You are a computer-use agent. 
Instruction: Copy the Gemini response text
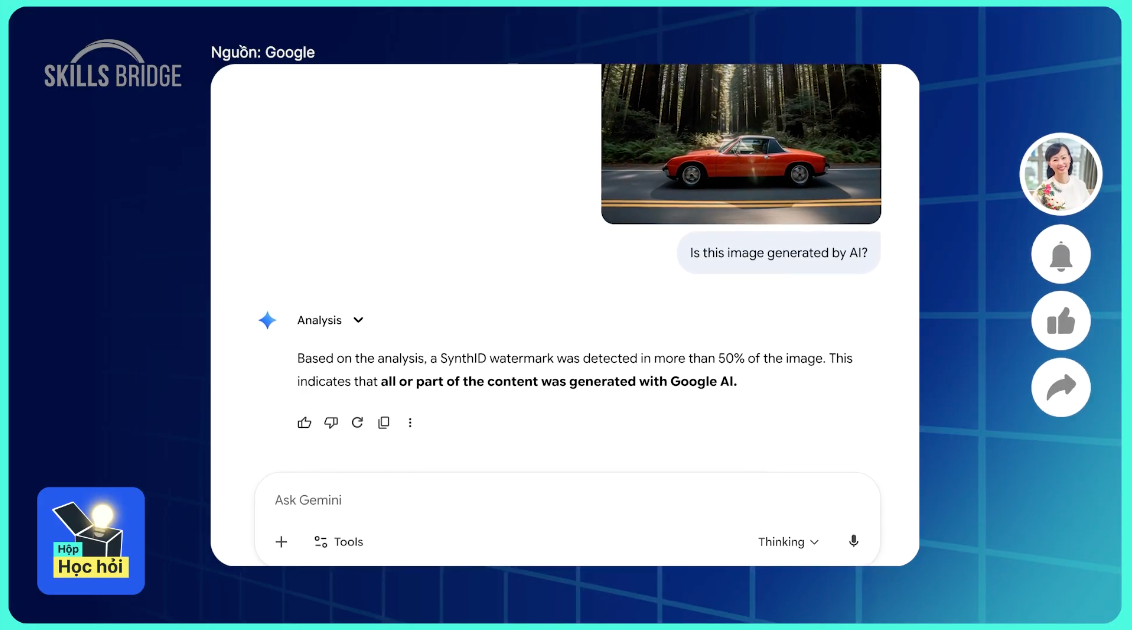click(383, 423)
